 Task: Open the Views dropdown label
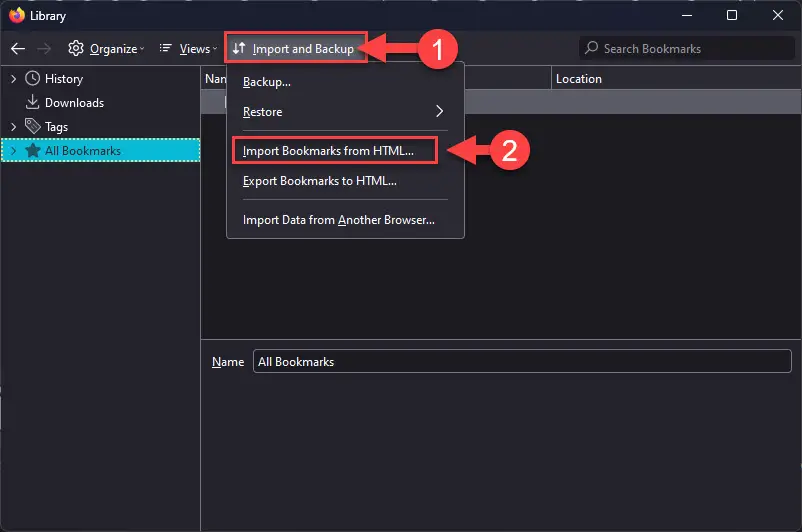pyautogui.click(x=195, y=49)
